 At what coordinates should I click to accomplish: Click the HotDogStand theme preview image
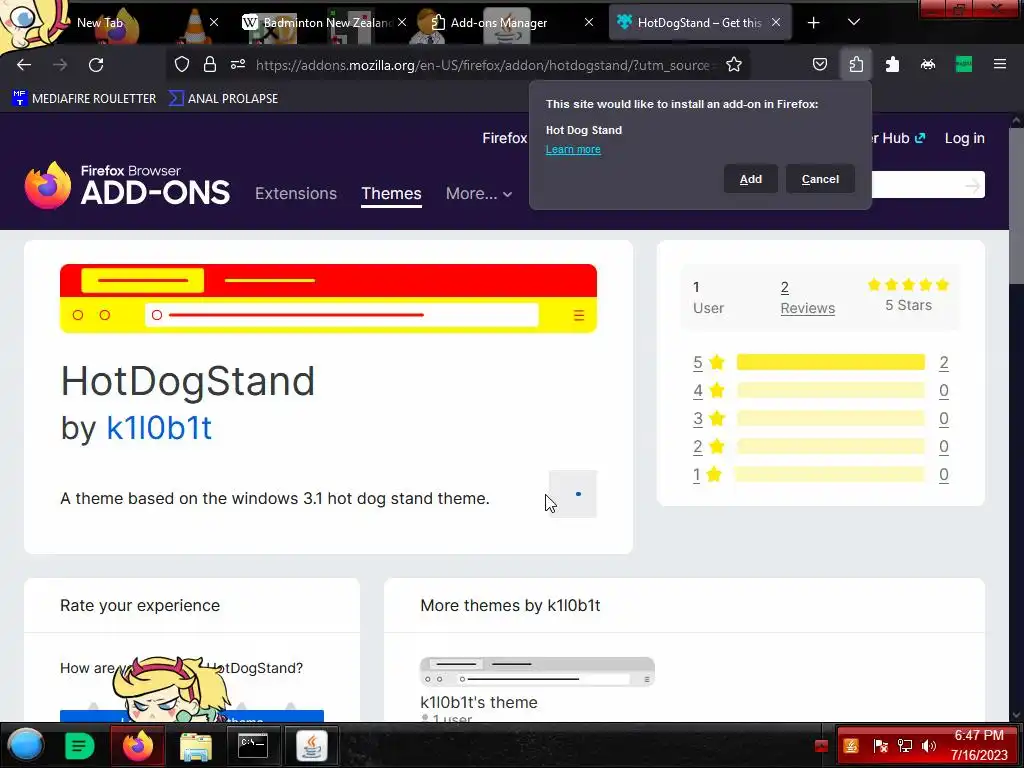pyautogui.click(x=328, y=298)
